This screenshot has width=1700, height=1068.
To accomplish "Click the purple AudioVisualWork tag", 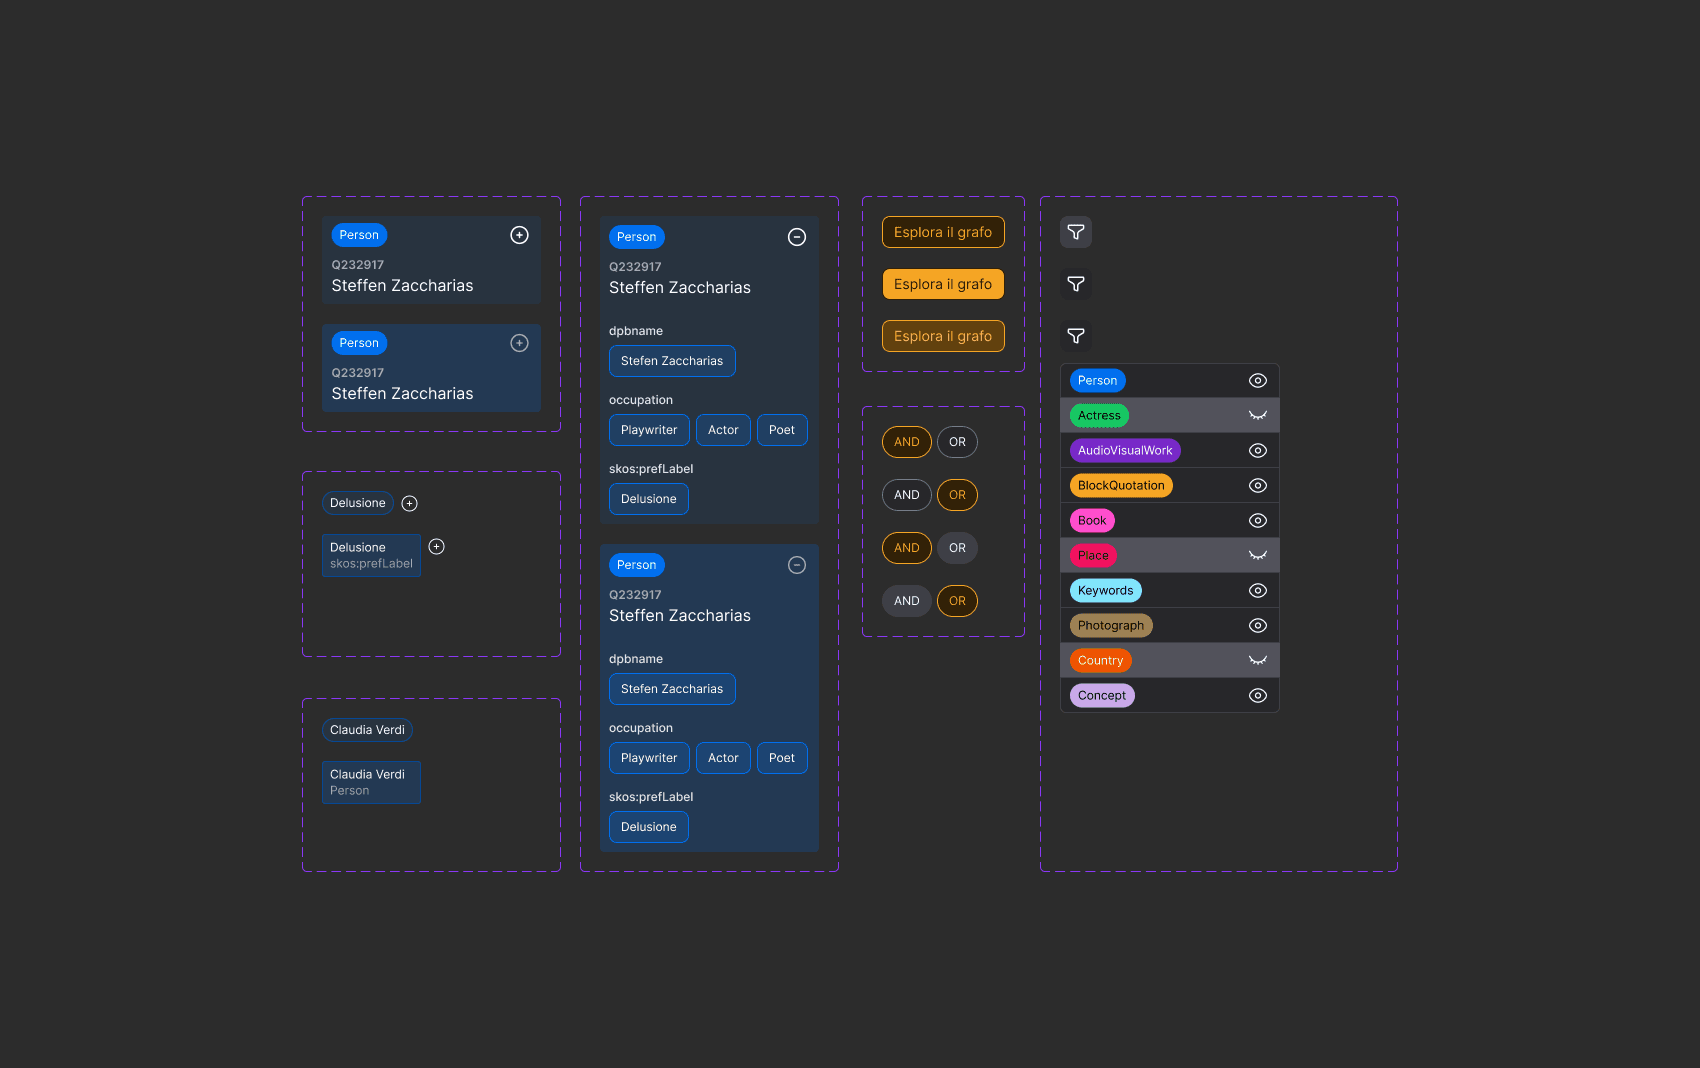I will click(x=1125, y=450).
